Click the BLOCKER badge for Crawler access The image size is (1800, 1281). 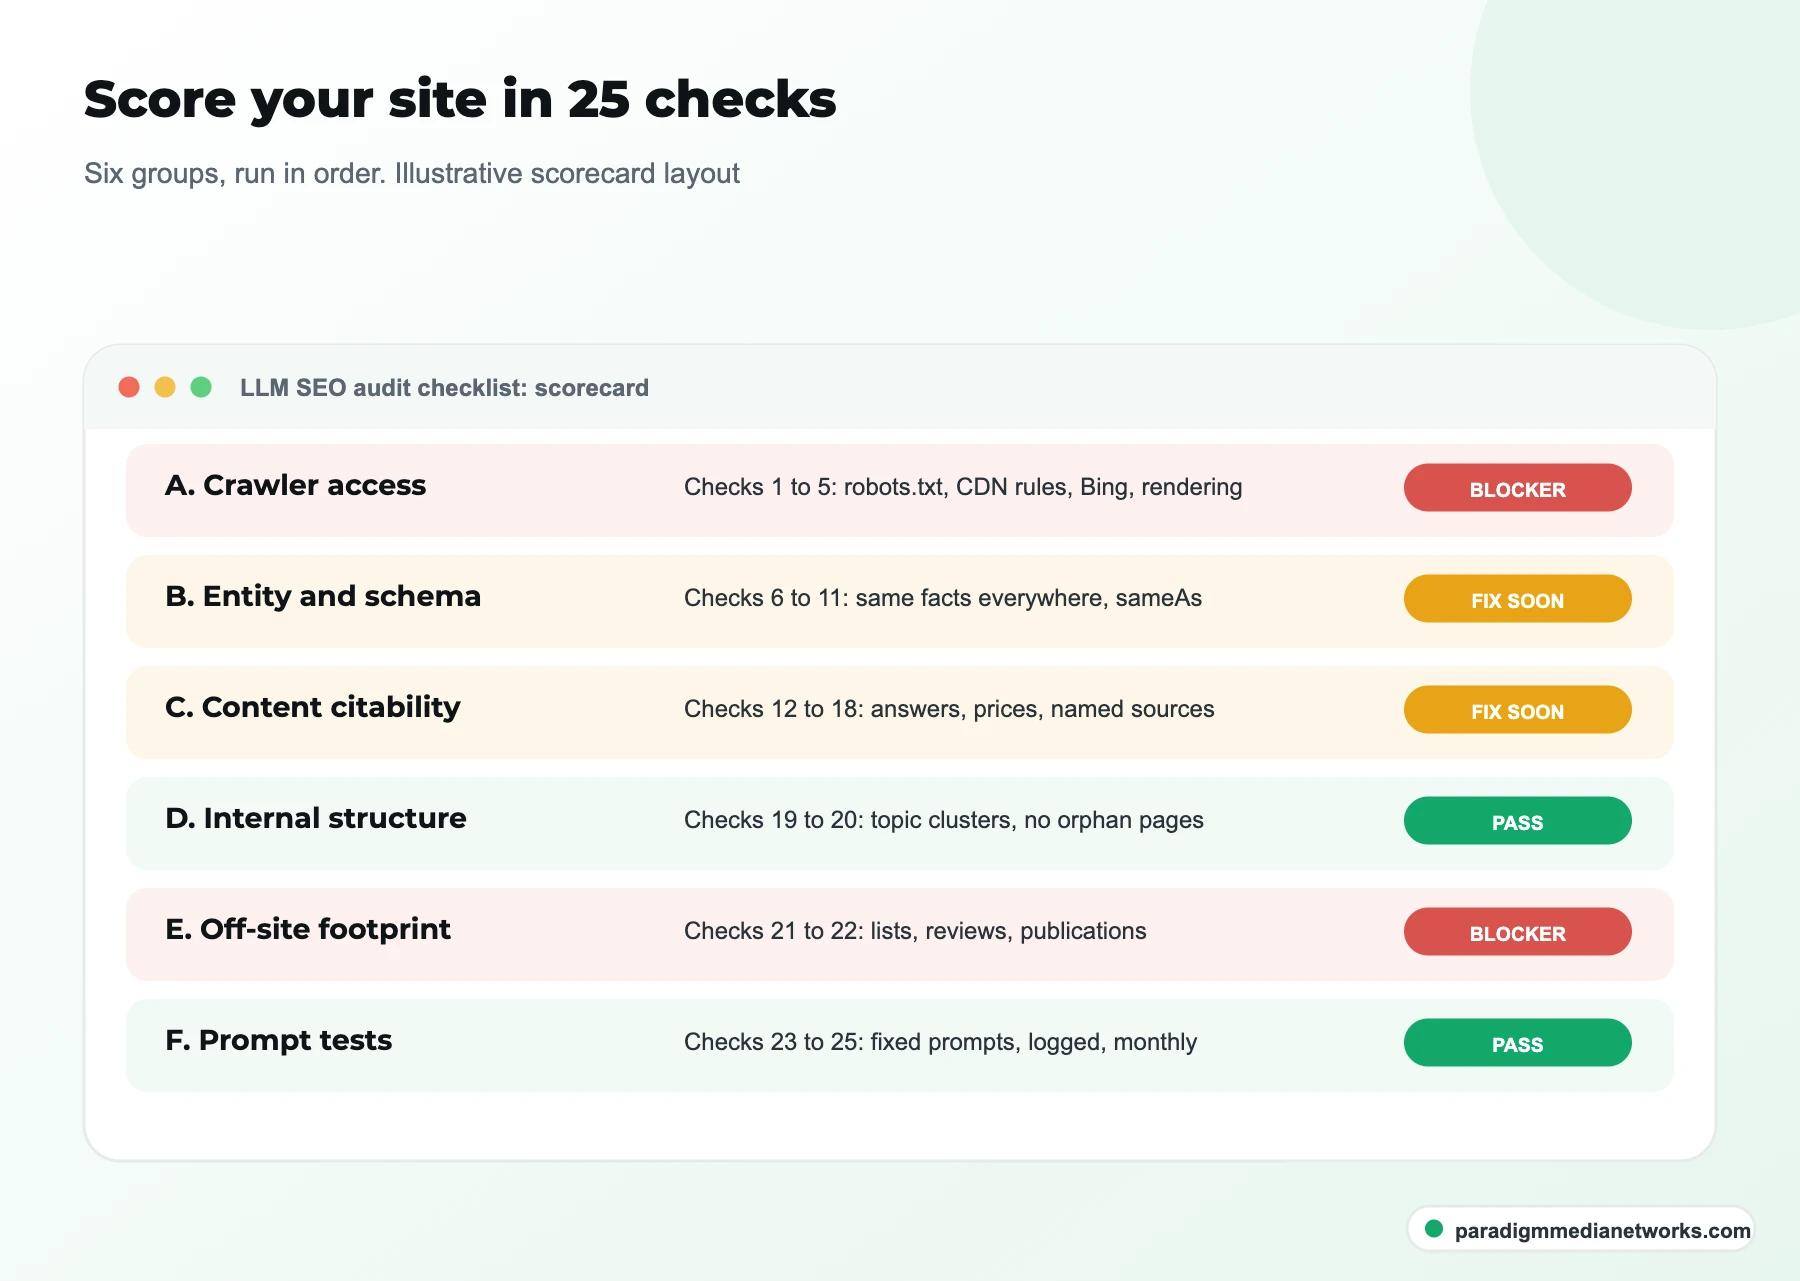(1517, 488)
